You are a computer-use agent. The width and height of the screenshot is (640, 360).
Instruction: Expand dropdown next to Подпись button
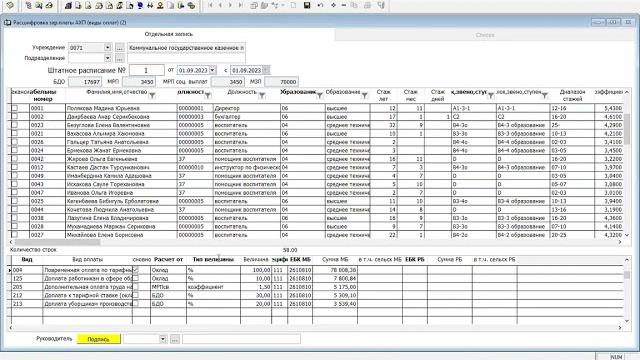point(163,339)
